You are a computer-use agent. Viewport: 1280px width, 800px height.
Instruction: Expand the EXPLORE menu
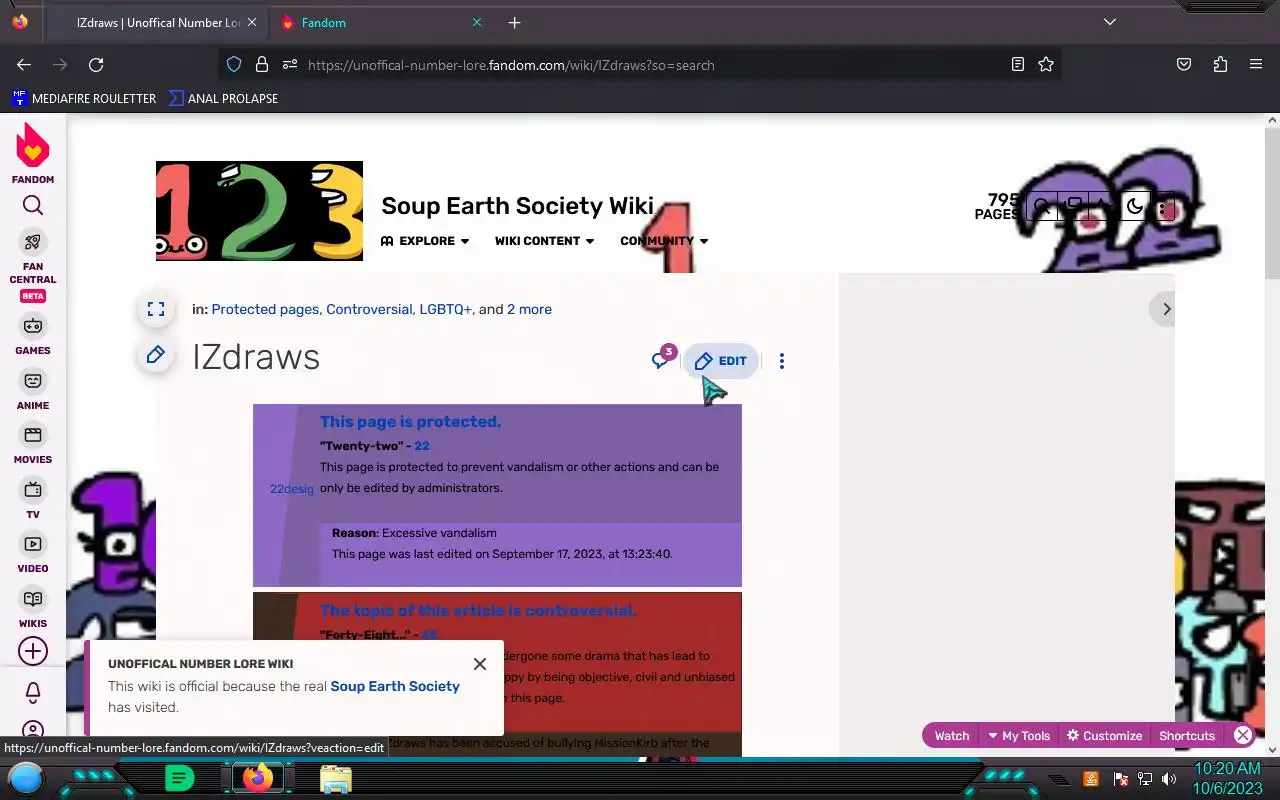pyautogui.click(x=425, y=241)
